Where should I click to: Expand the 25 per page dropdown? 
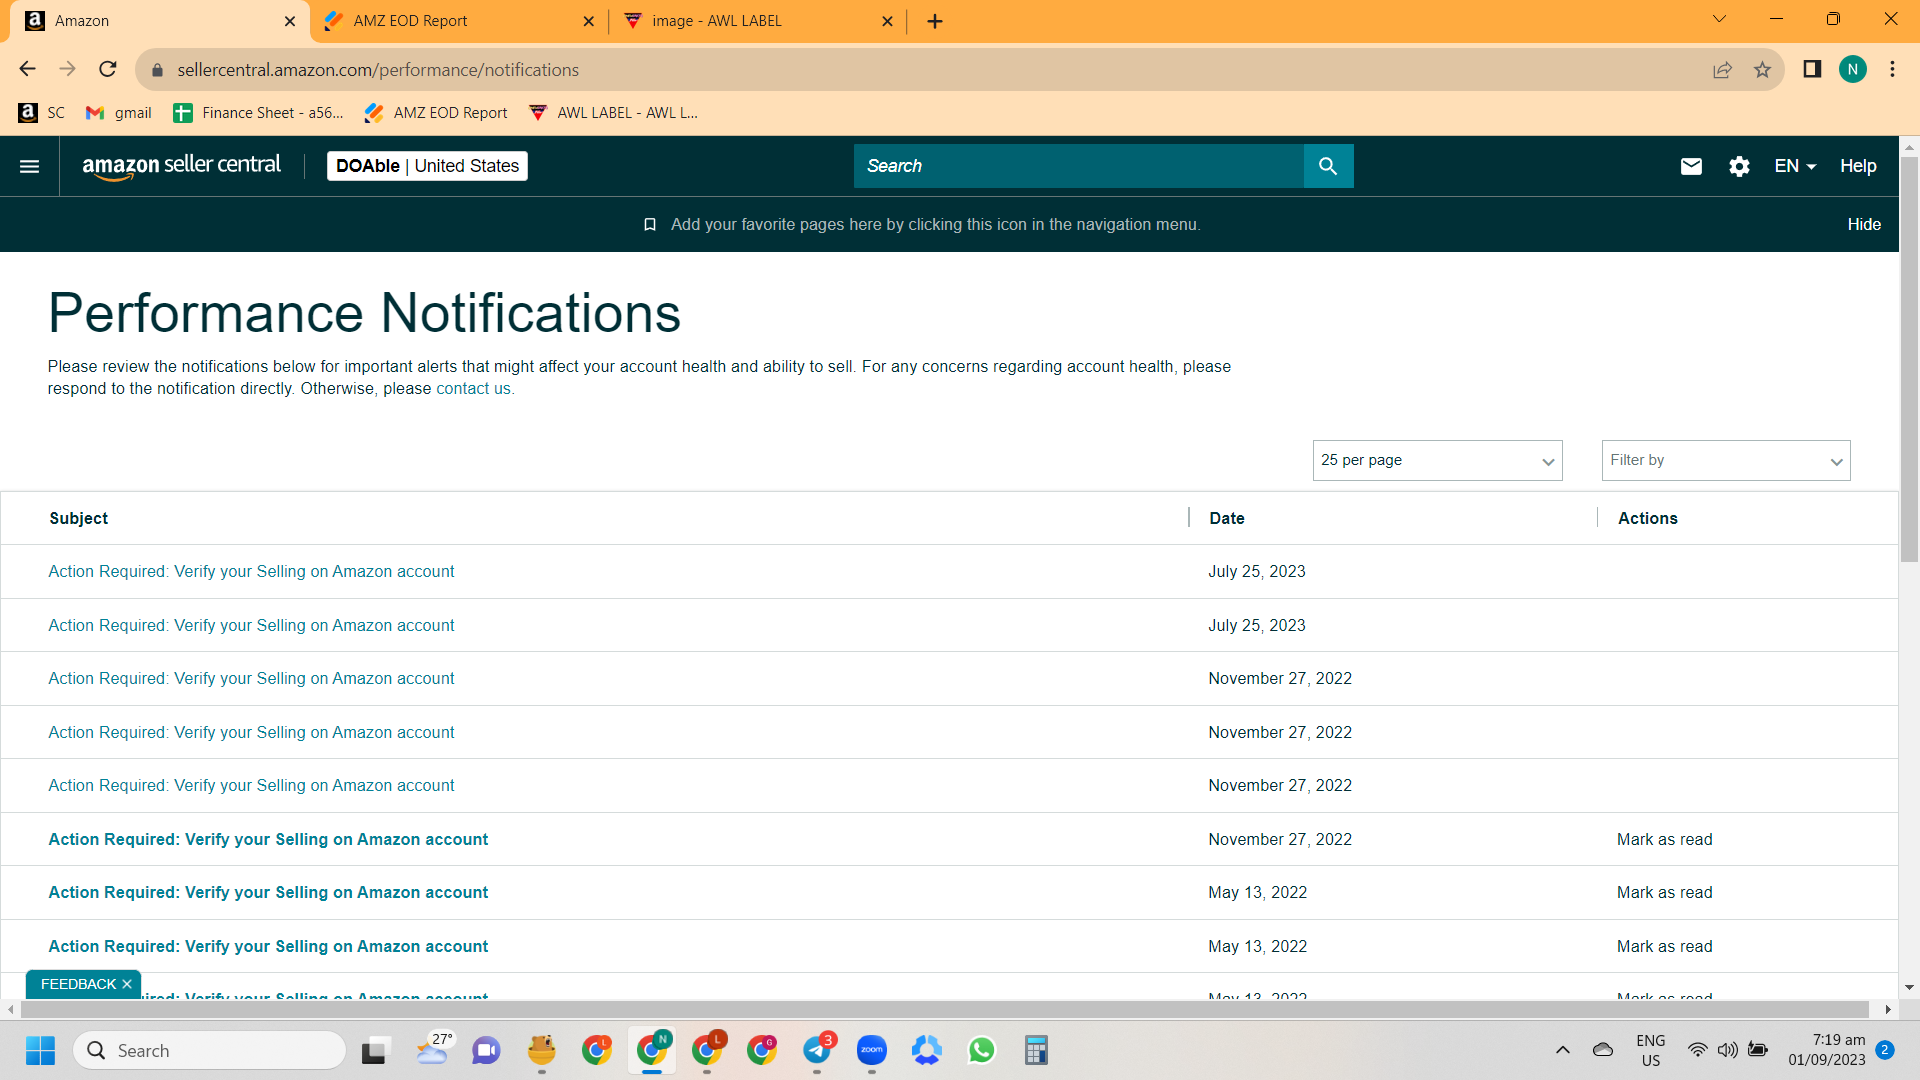click(x=1437, y=460)
